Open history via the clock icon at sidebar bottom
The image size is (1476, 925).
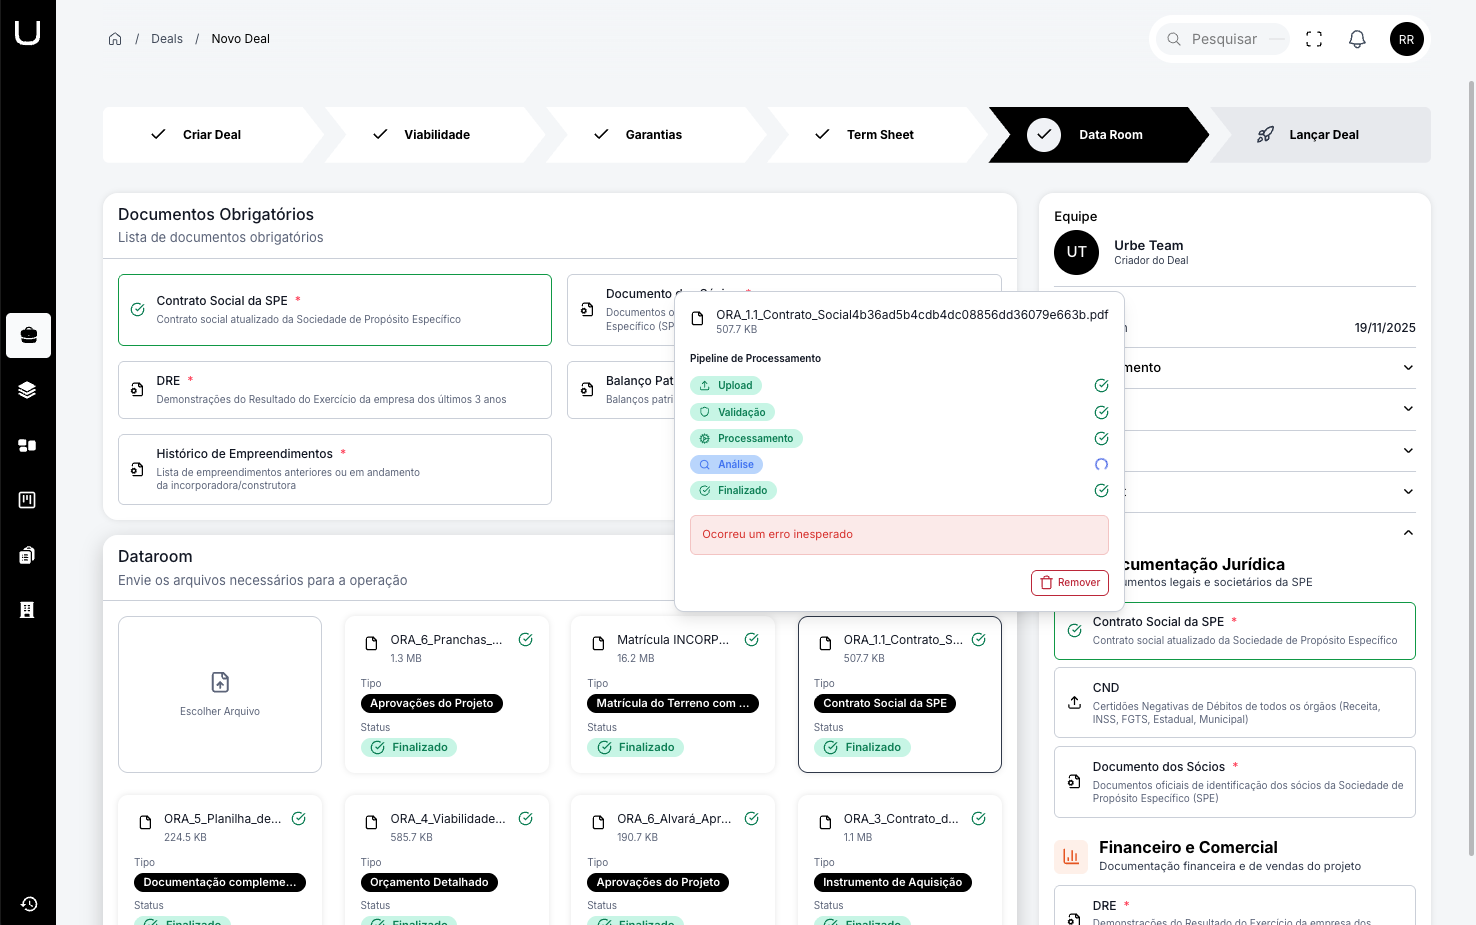tap(28, 903)
